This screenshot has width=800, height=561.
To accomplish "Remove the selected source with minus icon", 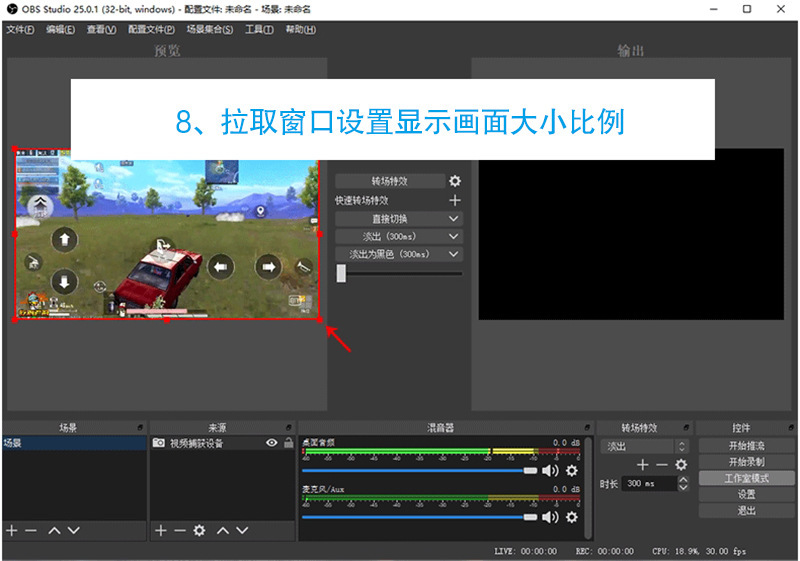I will coord(180,531).
